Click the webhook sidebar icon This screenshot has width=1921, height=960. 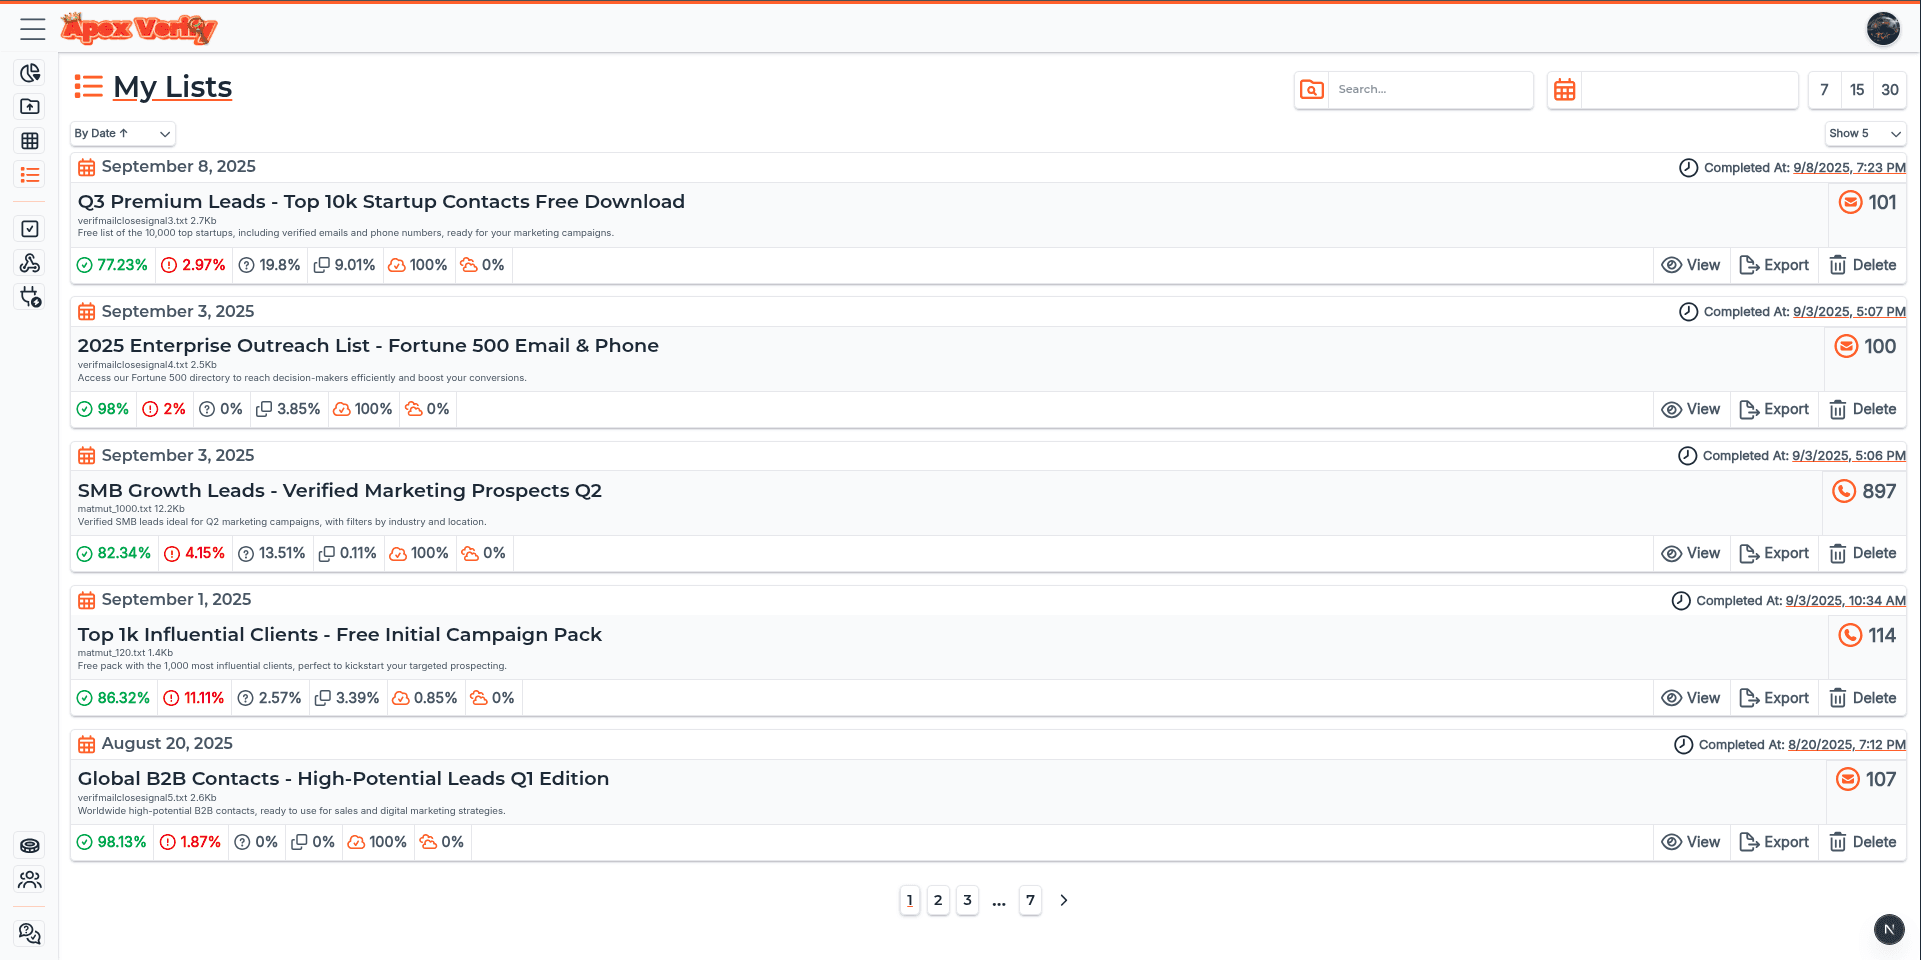(x=30, y=263)
